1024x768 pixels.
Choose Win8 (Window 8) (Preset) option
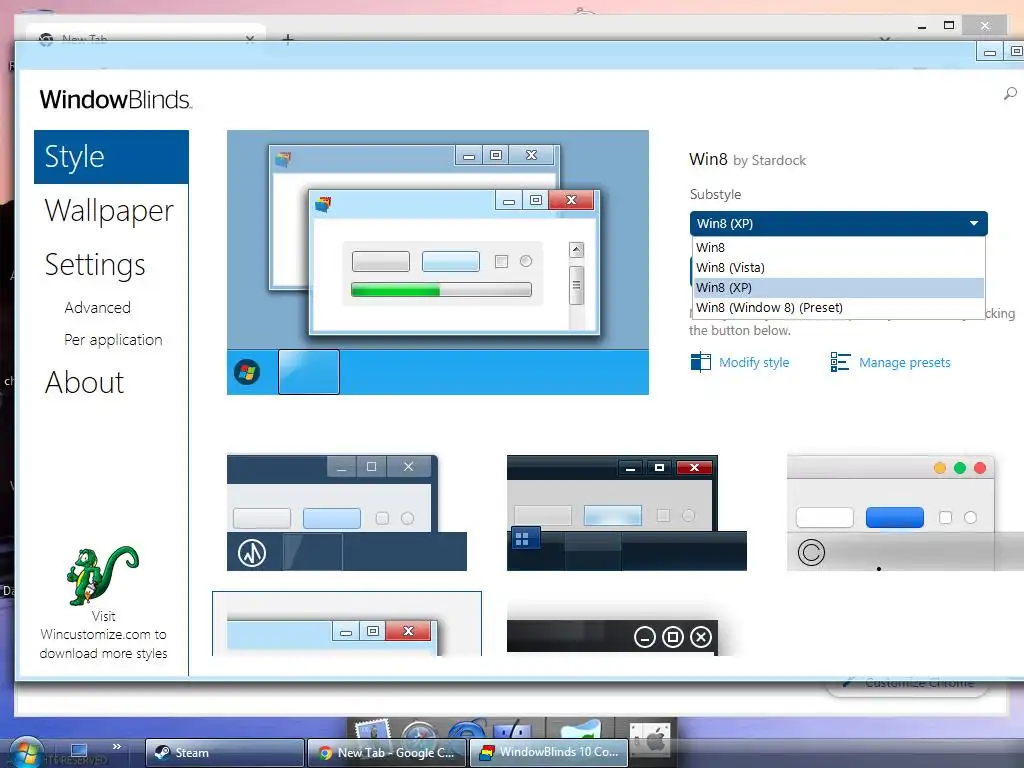point(838,308)
